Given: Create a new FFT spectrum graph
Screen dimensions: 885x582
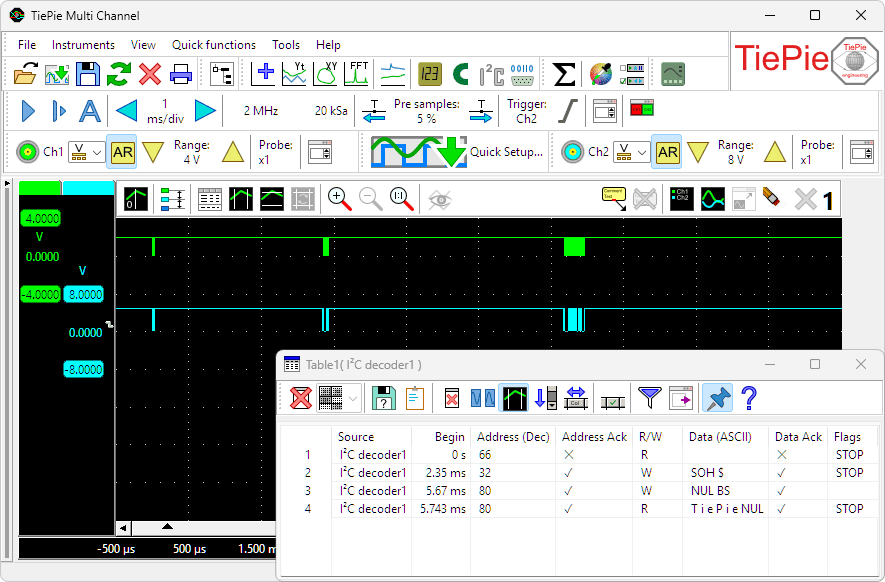Looking at the screenshot, I should tap(358, 74).
